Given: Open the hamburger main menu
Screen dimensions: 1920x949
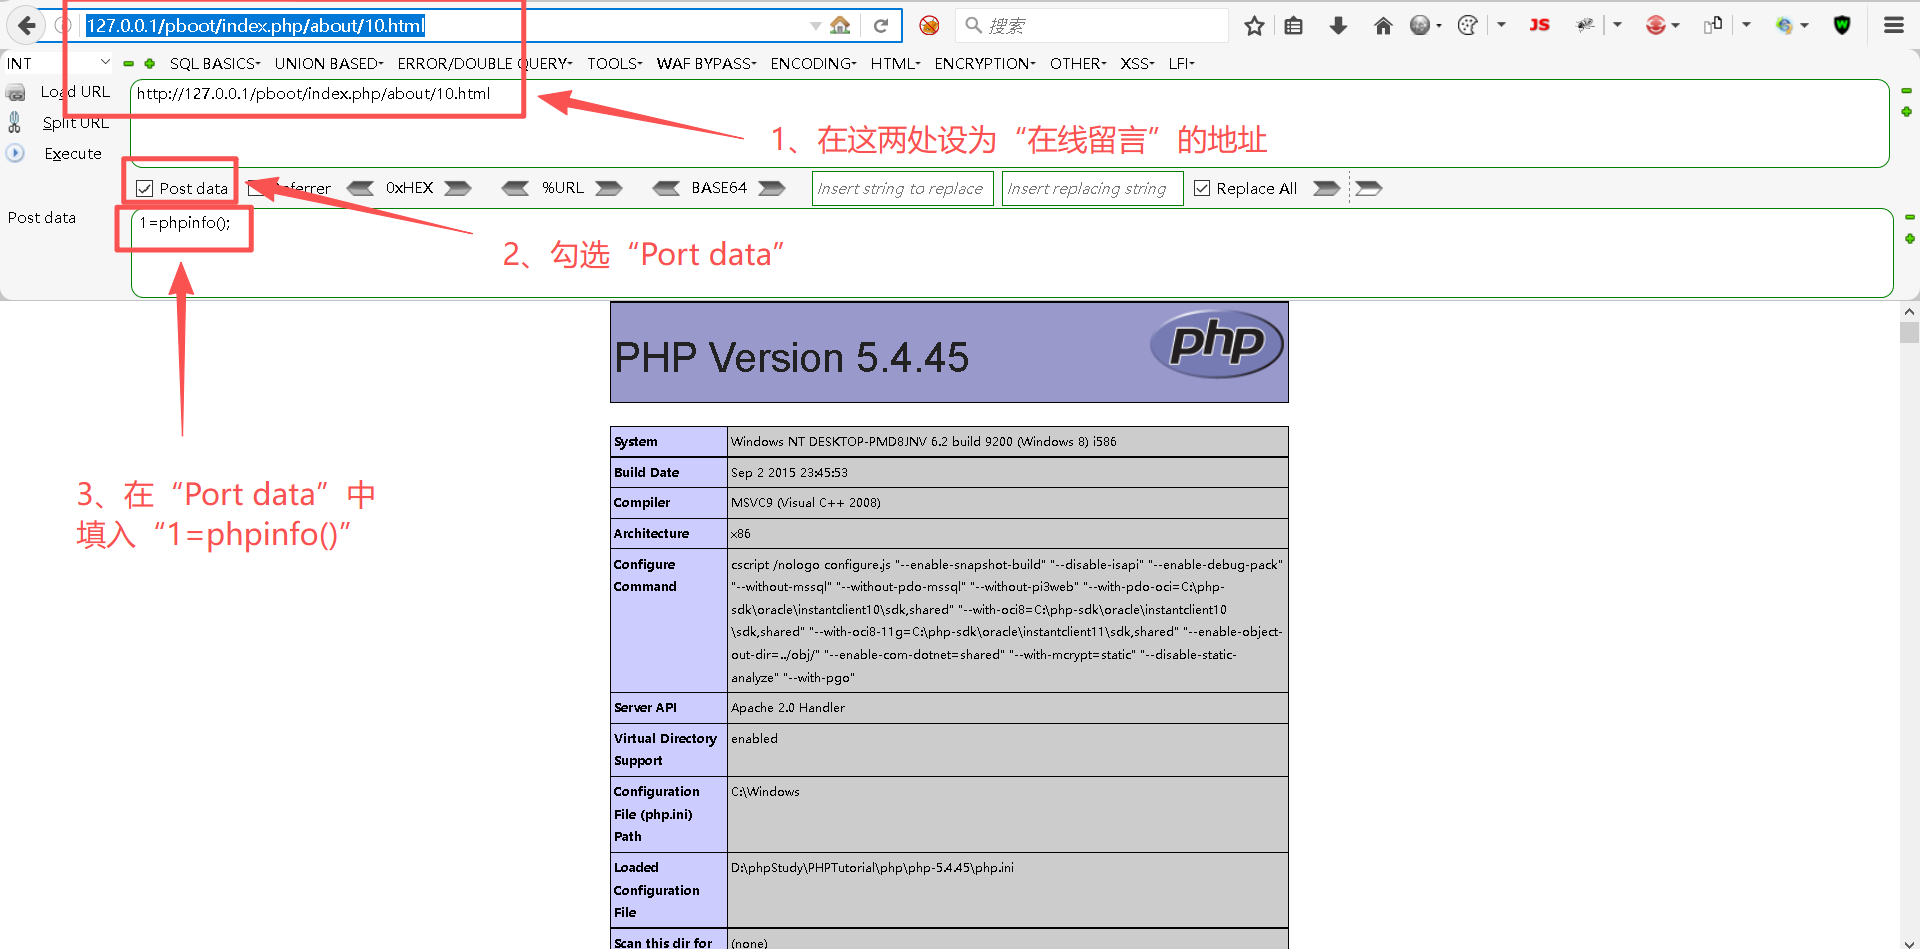Looking at the screenshot, I should click(1894, 26).
